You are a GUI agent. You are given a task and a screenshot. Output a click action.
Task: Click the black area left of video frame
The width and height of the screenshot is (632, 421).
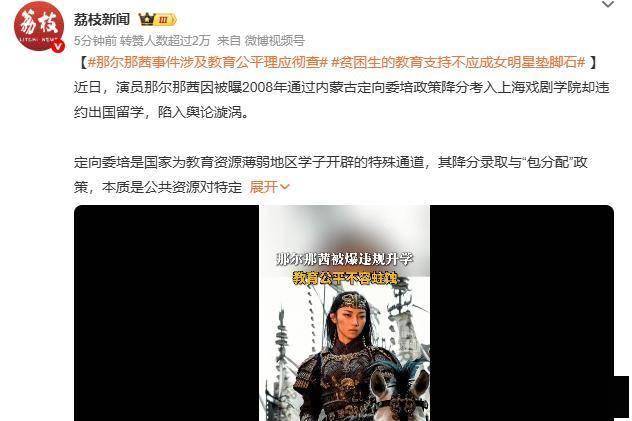(166, 313)
